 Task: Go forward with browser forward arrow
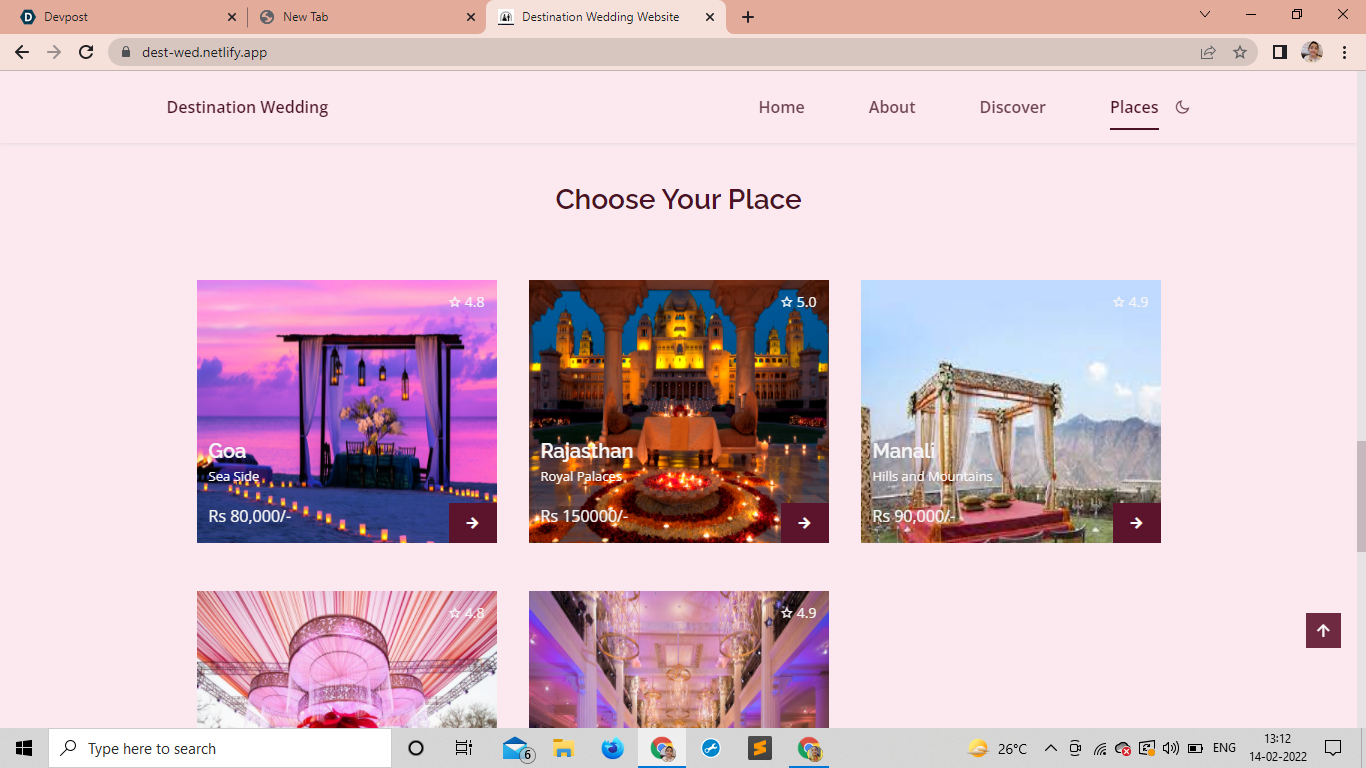(x=54, y=52)
